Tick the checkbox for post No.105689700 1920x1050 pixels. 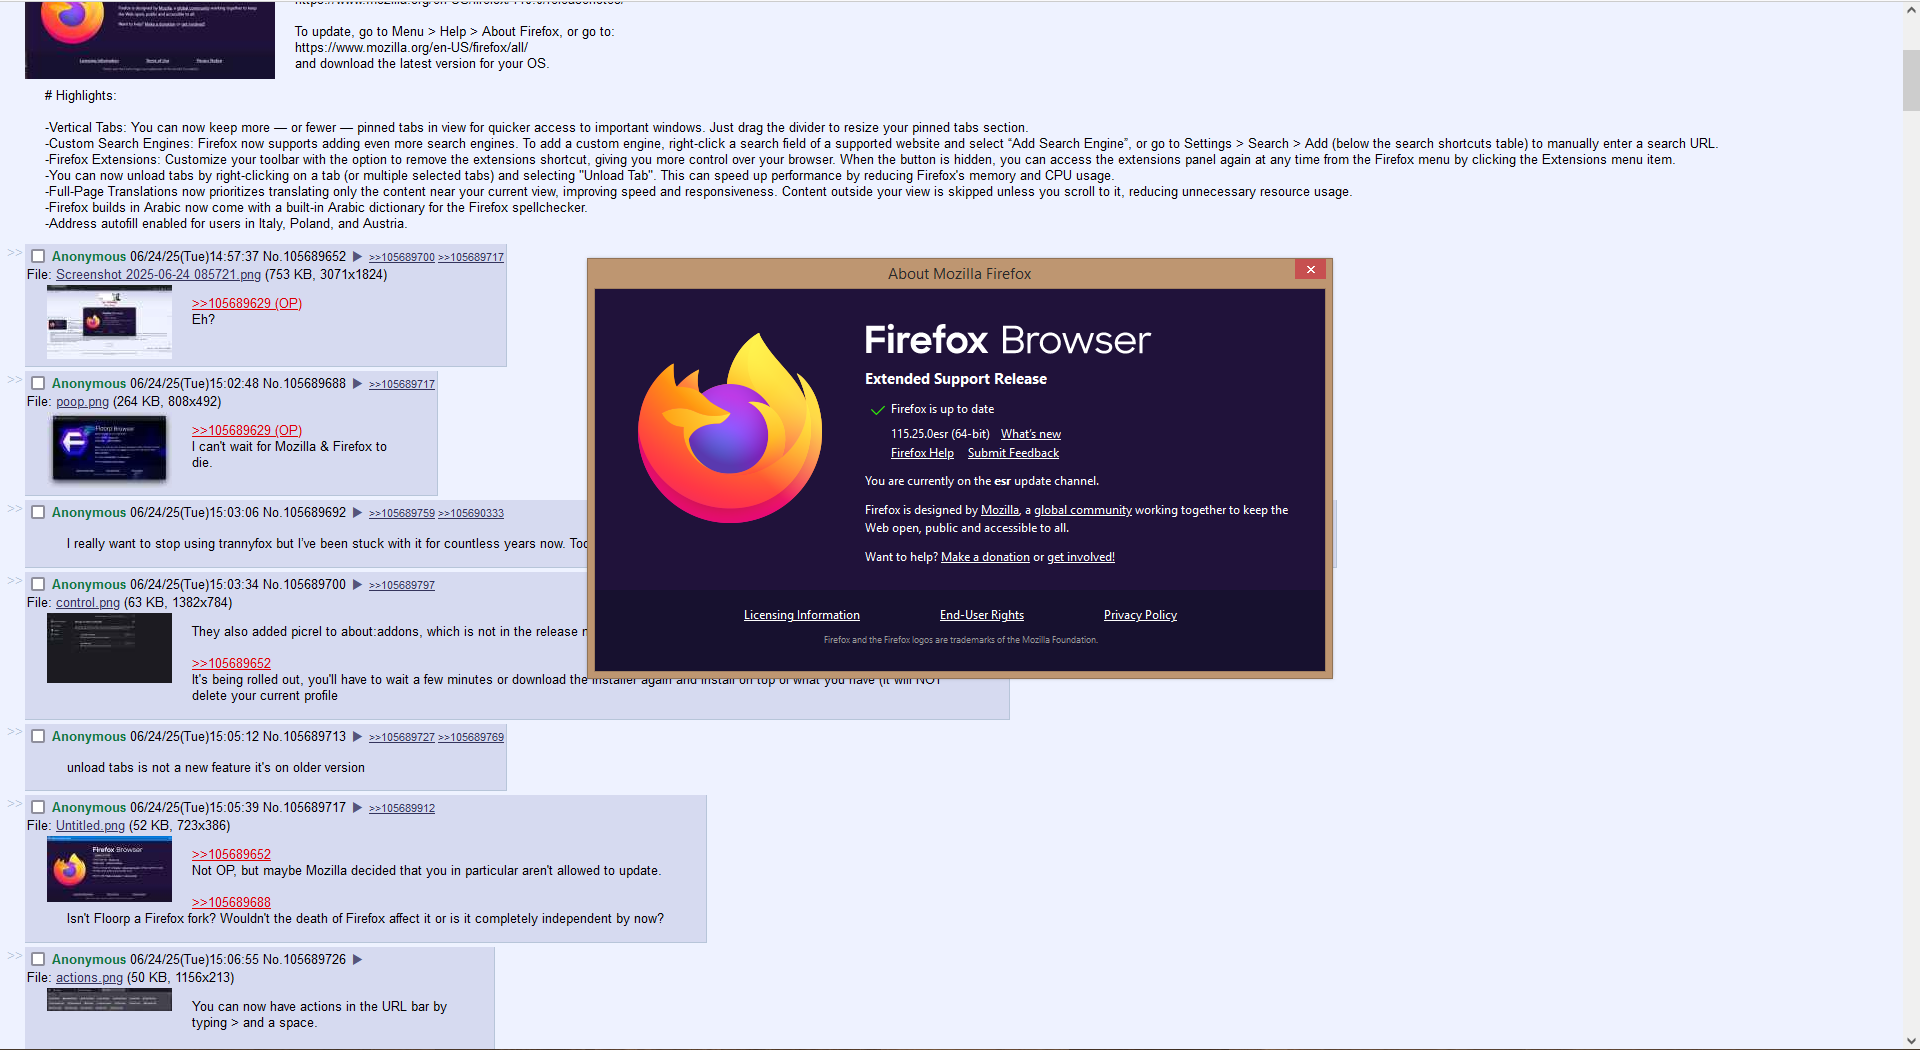pyautogui.click(x=38, y=584)
